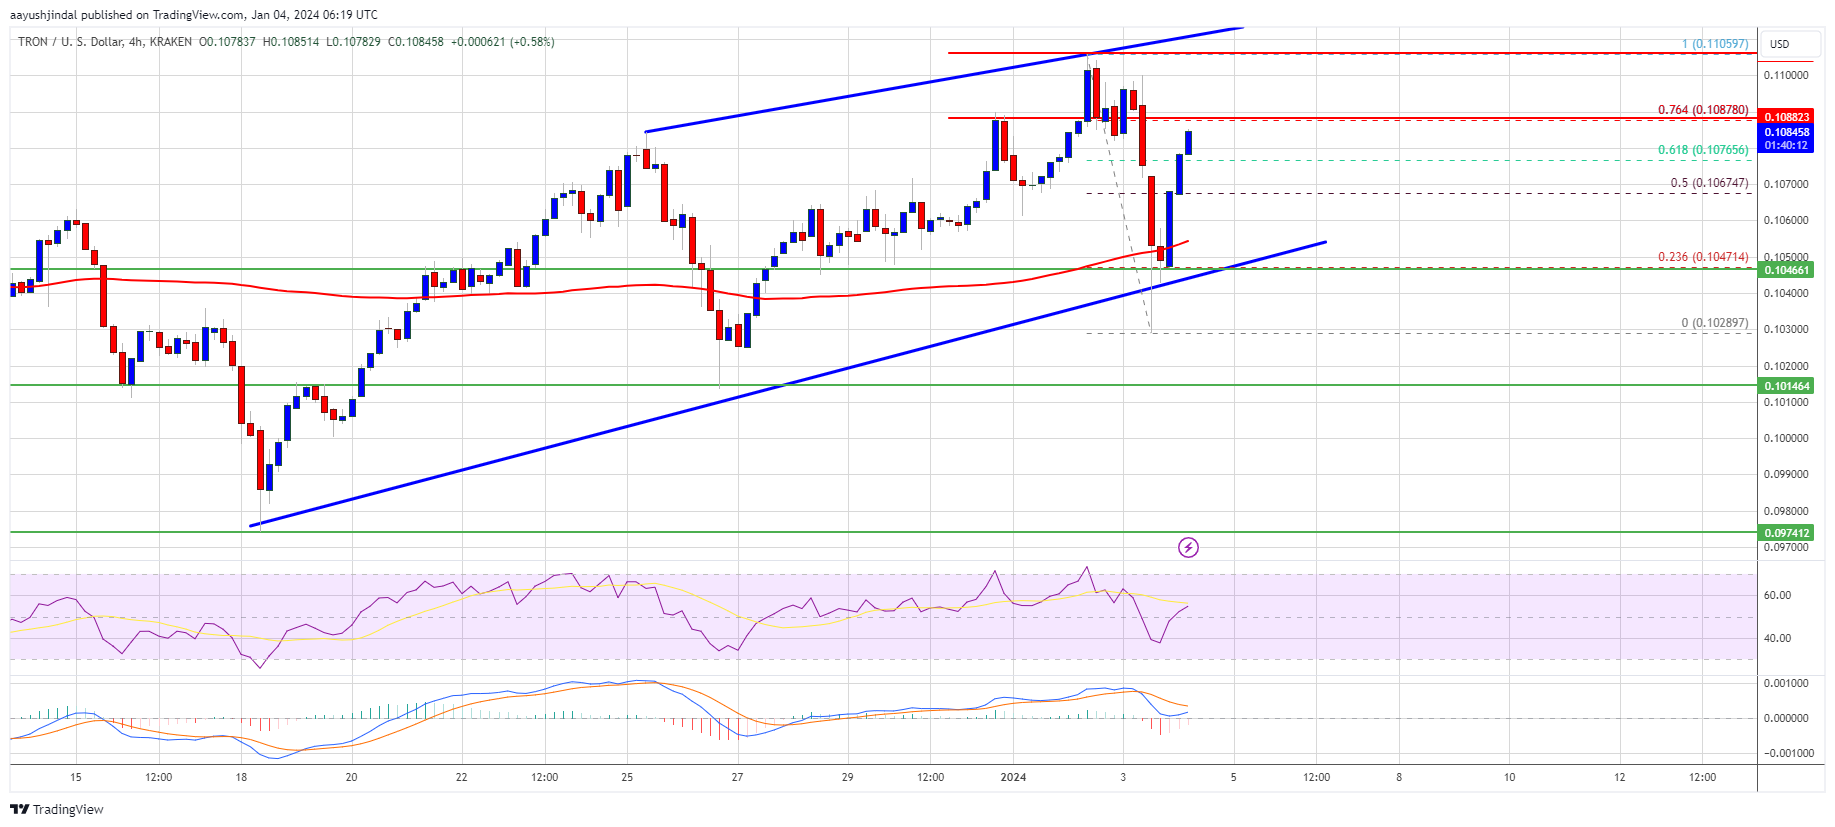Viewport: 1835px width, 827px height.
Task: Select the red 0.108823 price label
Action: [1786, 117]
